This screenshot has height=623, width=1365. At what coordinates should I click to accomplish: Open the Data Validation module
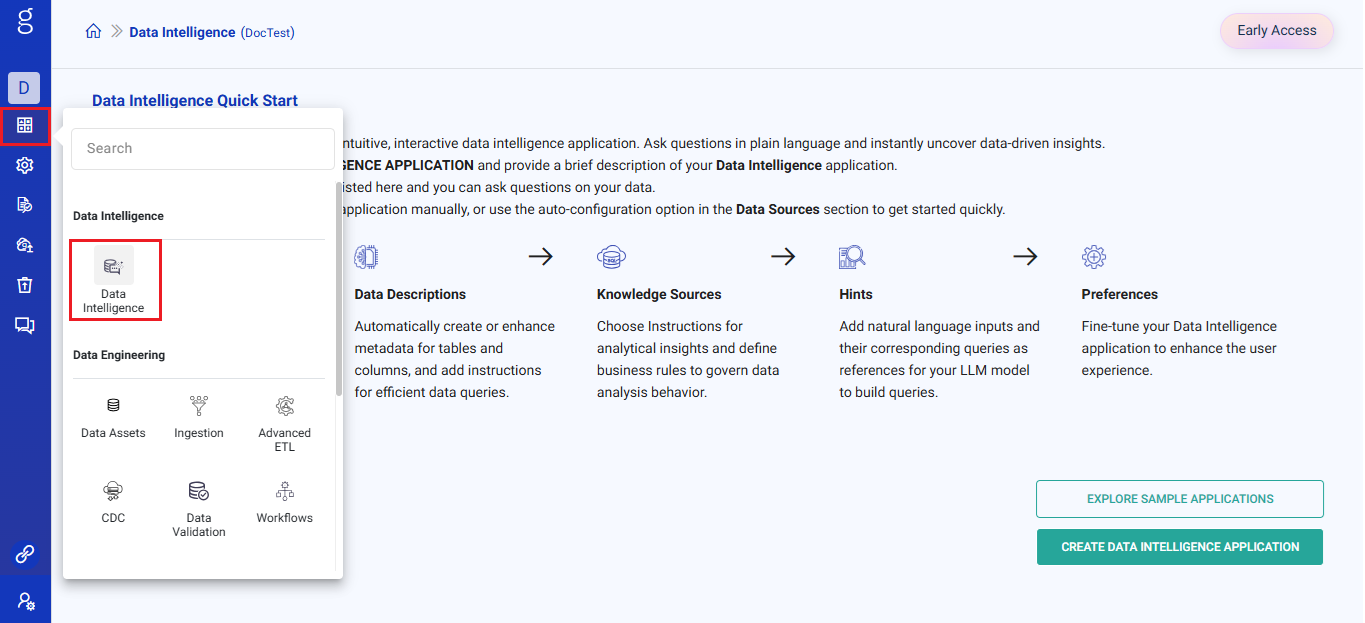(199, 508)
